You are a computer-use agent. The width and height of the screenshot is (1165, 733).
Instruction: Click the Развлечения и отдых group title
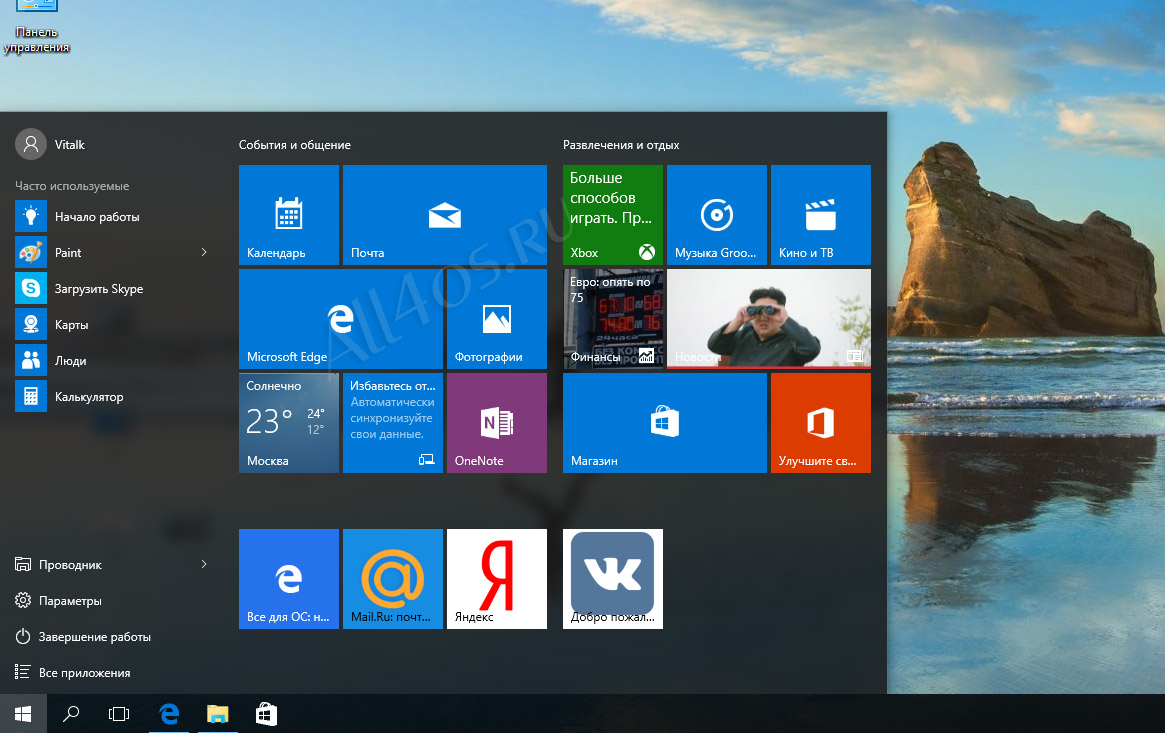click(621, 145)
